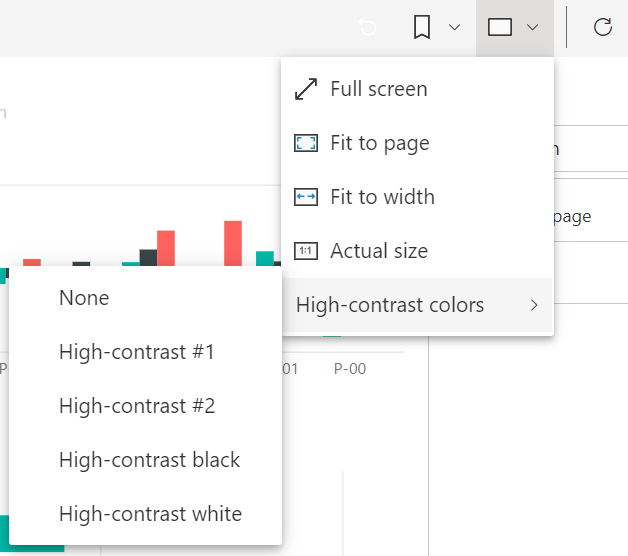Apply High-contrast white theme
628x556 pixels.
pos(145,514)
